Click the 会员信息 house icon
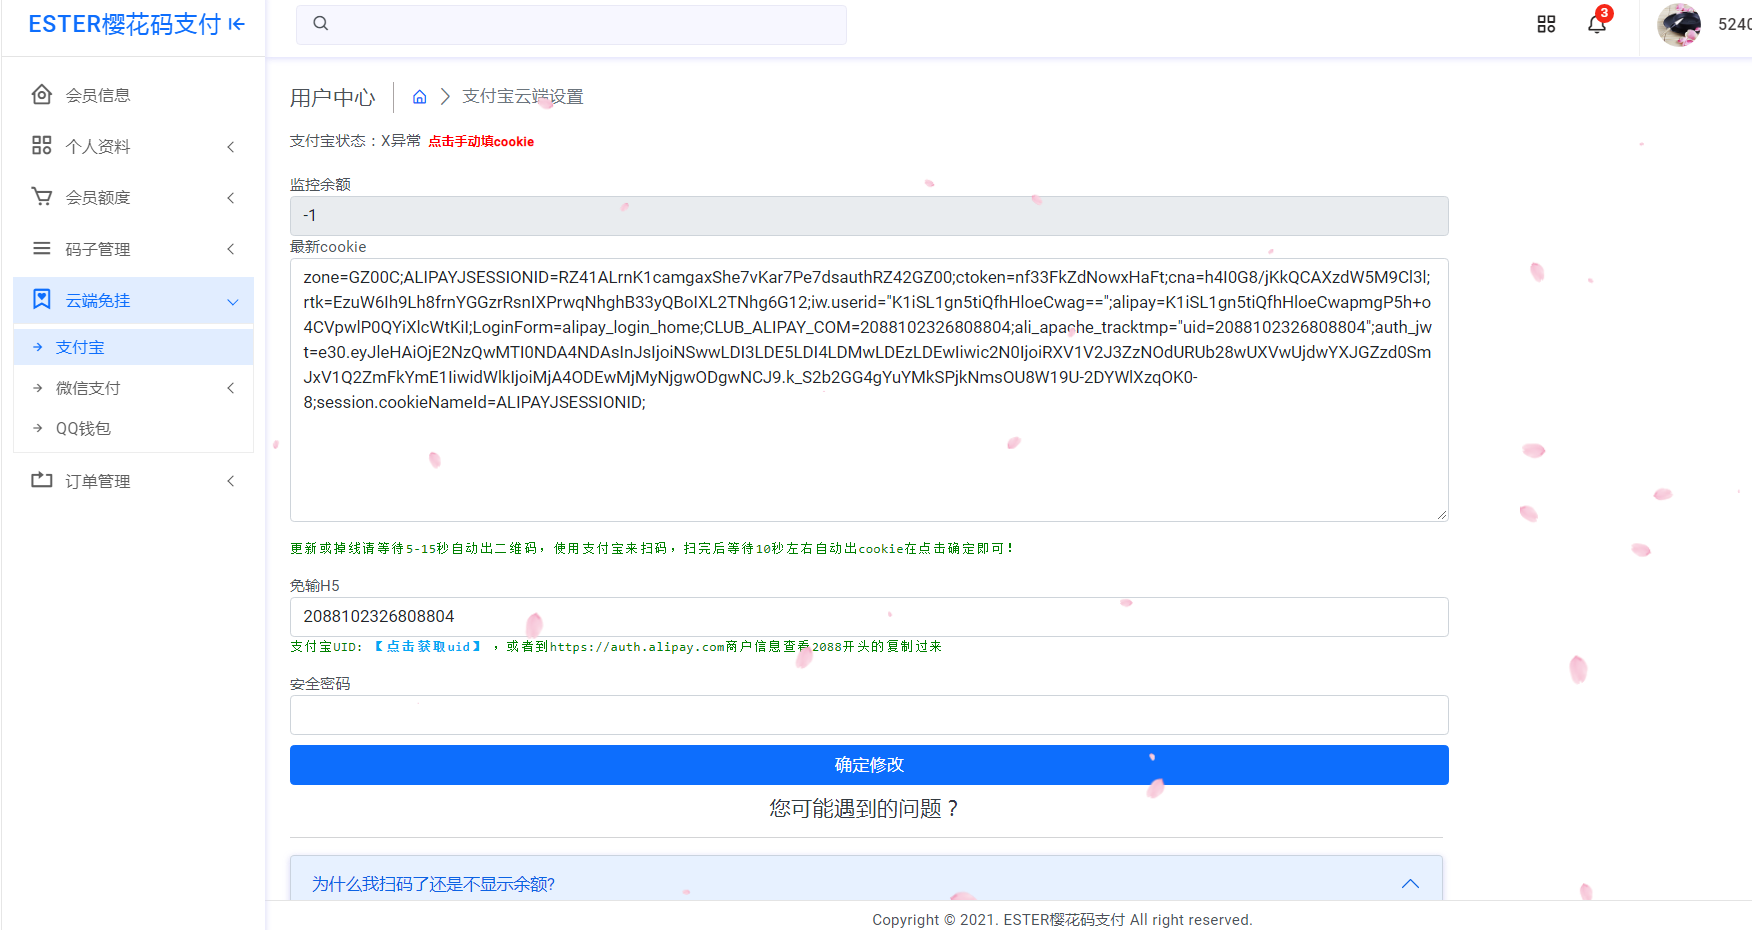Viewport: 1752px width, 930px height. [42, 95]
